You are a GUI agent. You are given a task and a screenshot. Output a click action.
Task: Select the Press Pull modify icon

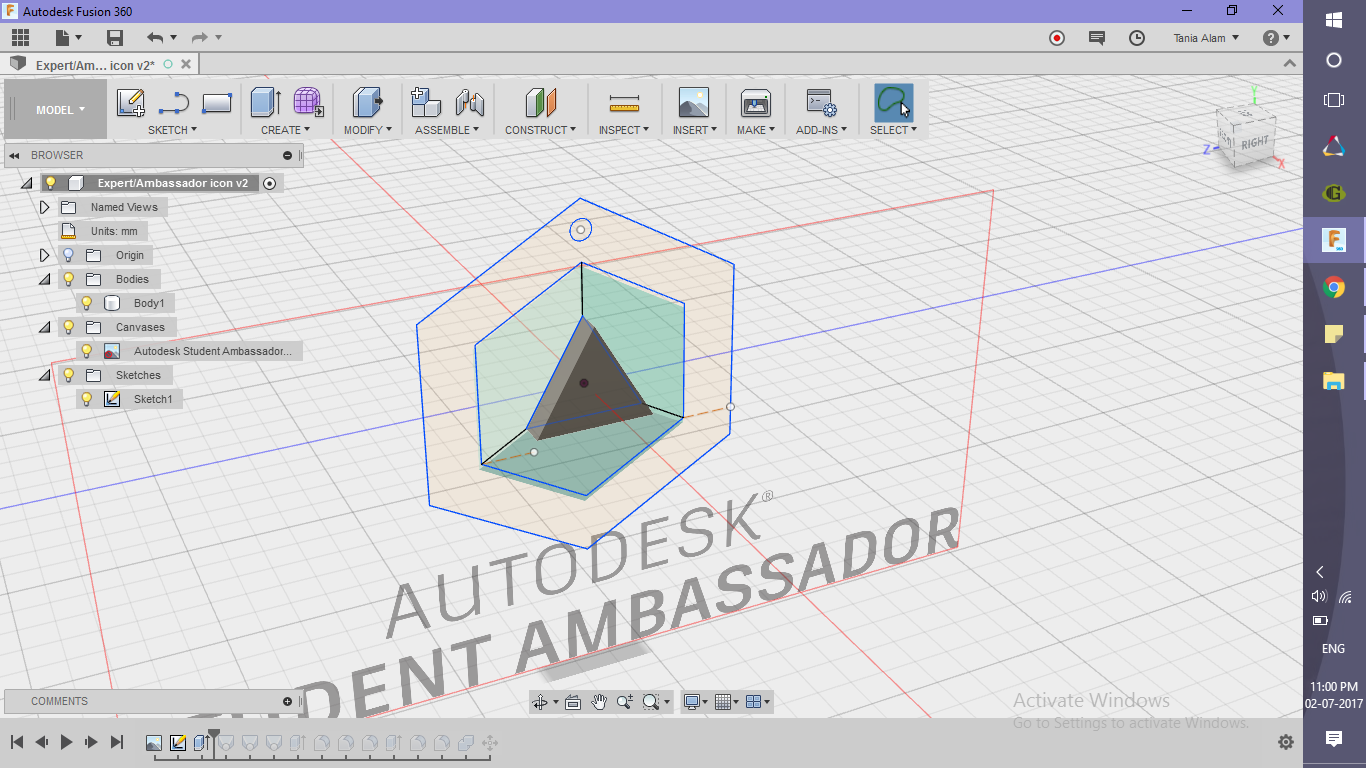coord(368,102)
